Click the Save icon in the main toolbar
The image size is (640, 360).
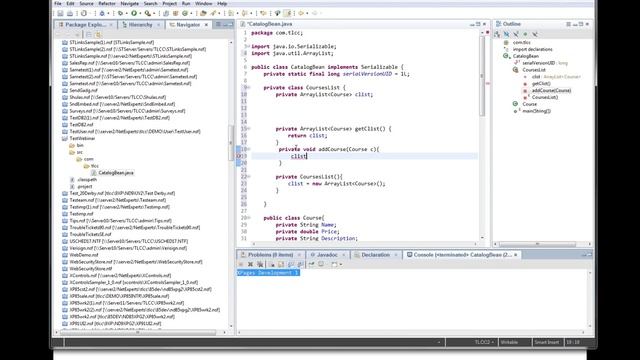tap(60, 13)
